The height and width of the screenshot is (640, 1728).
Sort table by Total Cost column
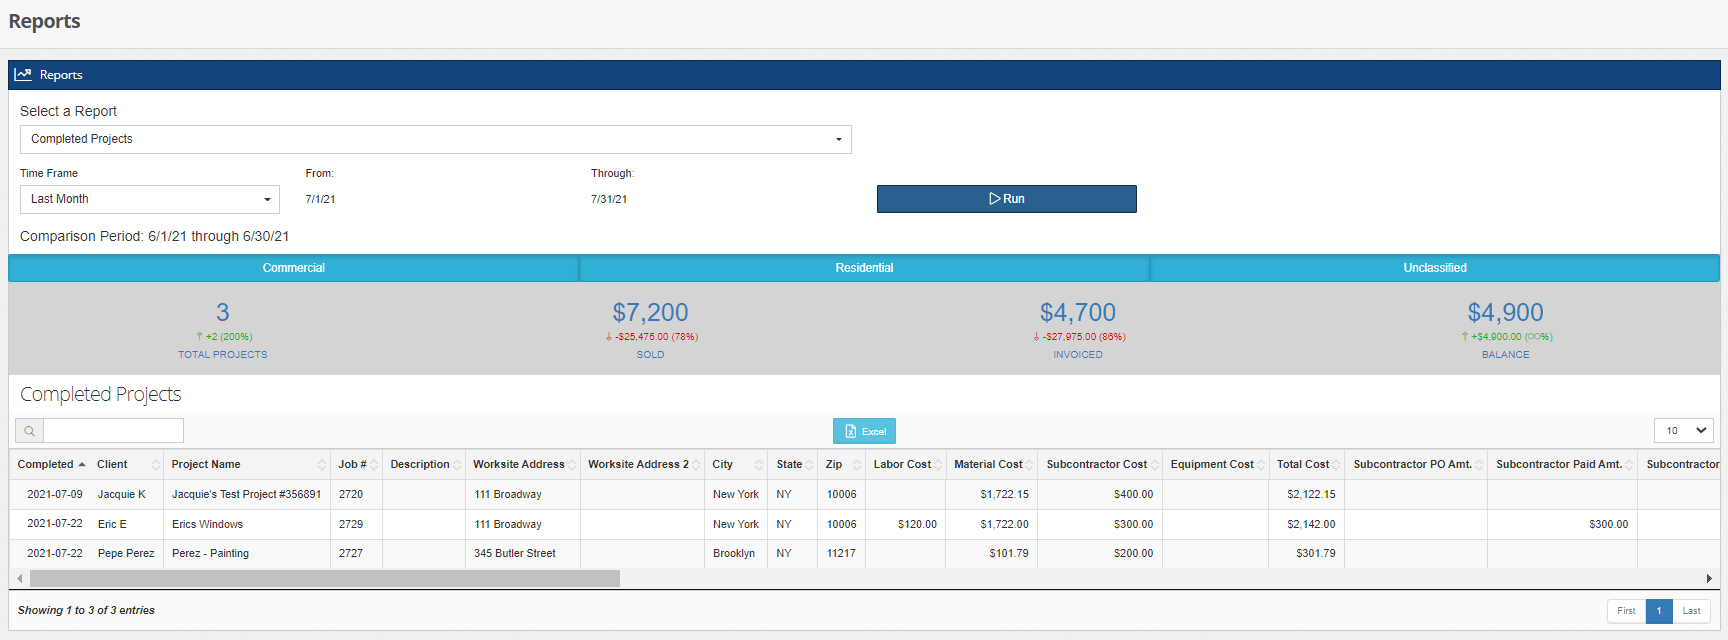pos(1302,465)
